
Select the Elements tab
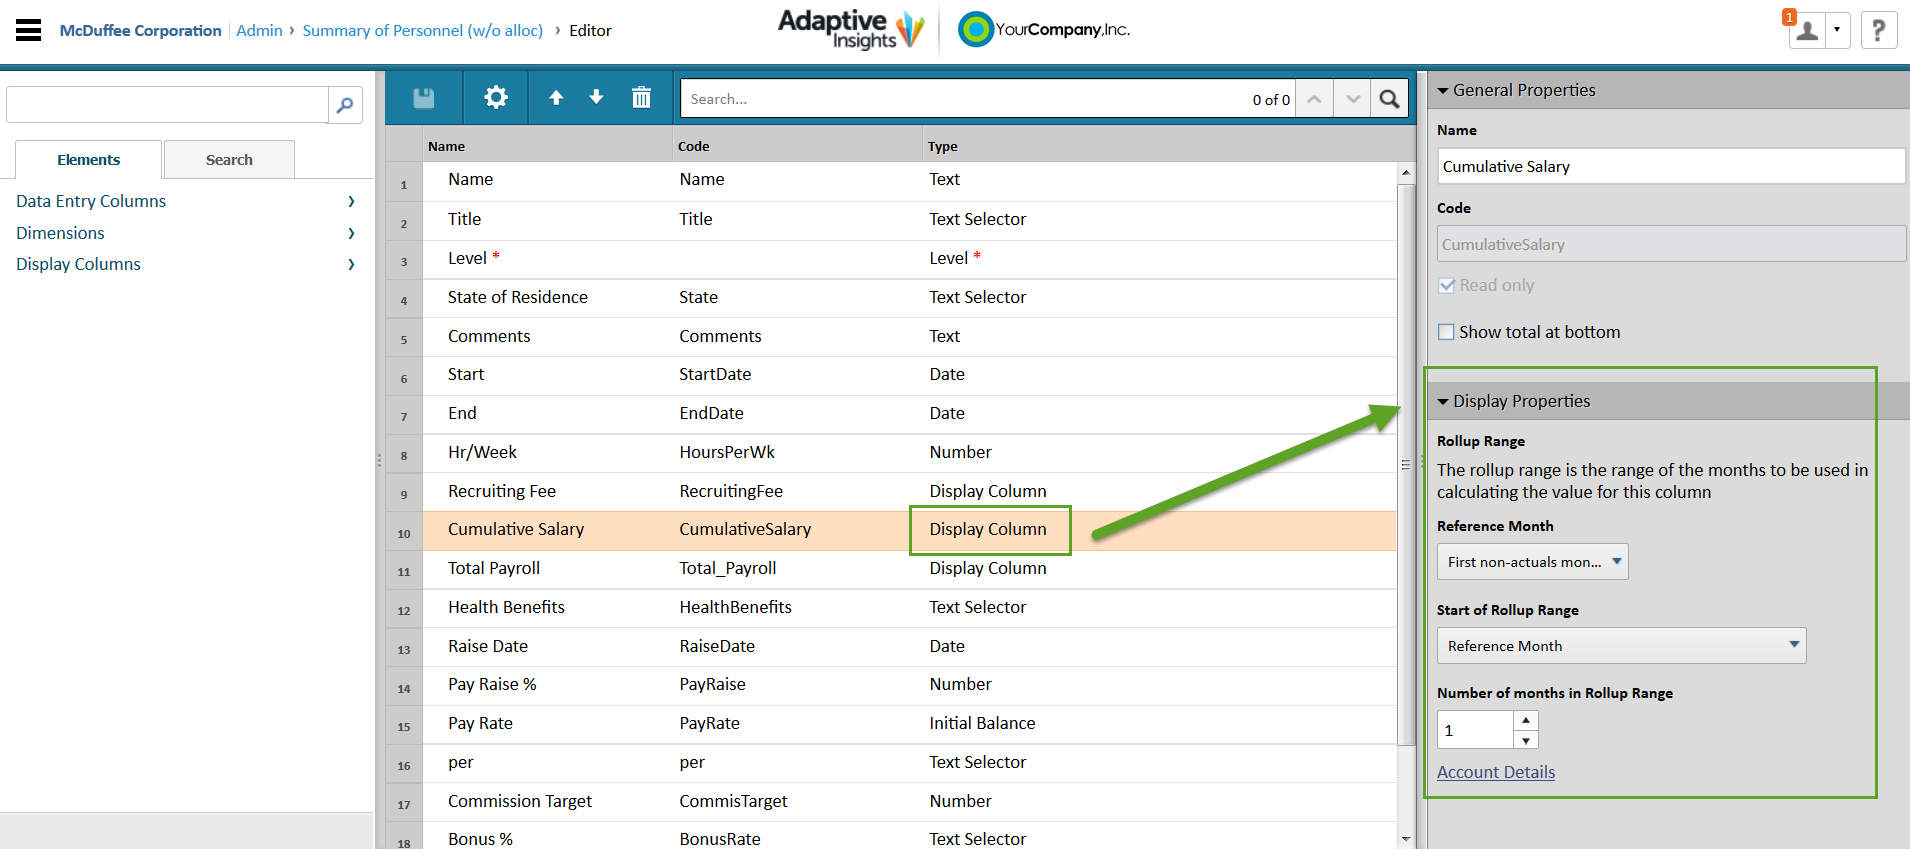(89, 160)
